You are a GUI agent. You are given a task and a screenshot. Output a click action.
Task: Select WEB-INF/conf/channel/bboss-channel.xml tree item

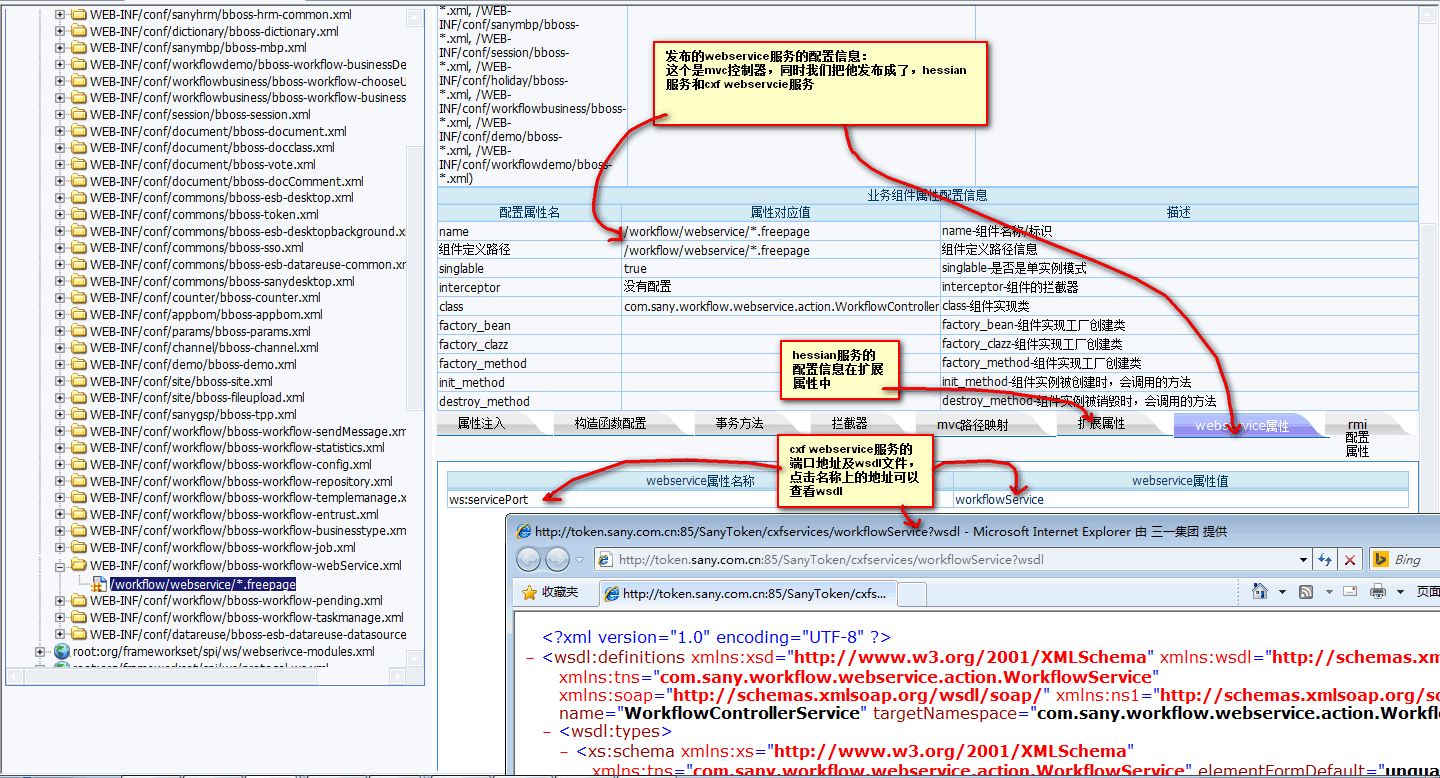pos(204,347)
